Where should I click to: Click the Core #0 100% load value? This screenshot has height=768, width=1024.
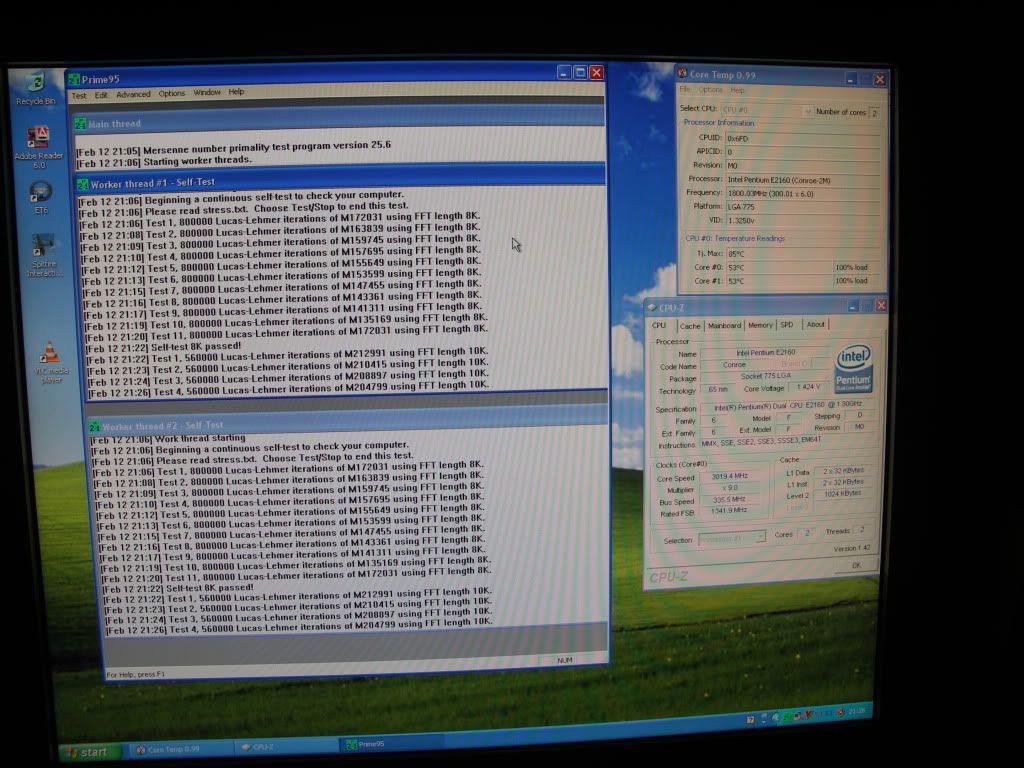(x=857, y=267)
